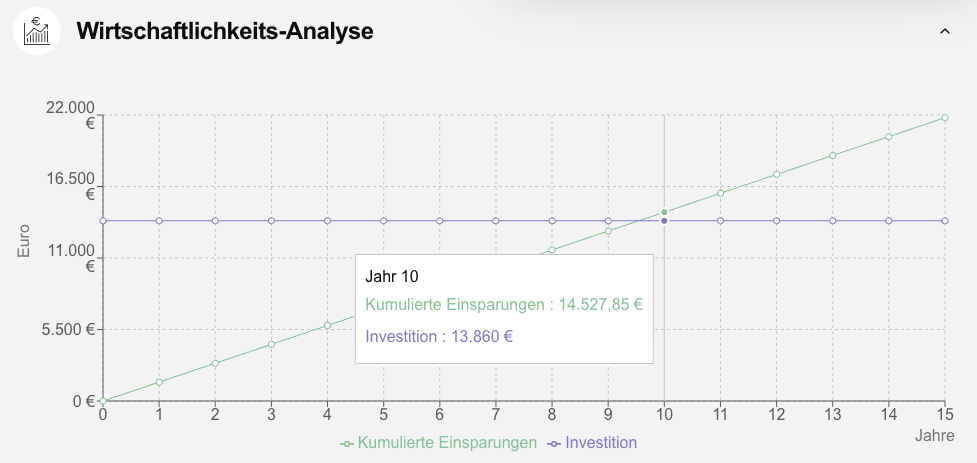Image resolution: width=977 pixels, height=463 pixels.
Task: Collapse the Wirtschaftlichkeits-Analyse section chevron
Action: (944, 32)
